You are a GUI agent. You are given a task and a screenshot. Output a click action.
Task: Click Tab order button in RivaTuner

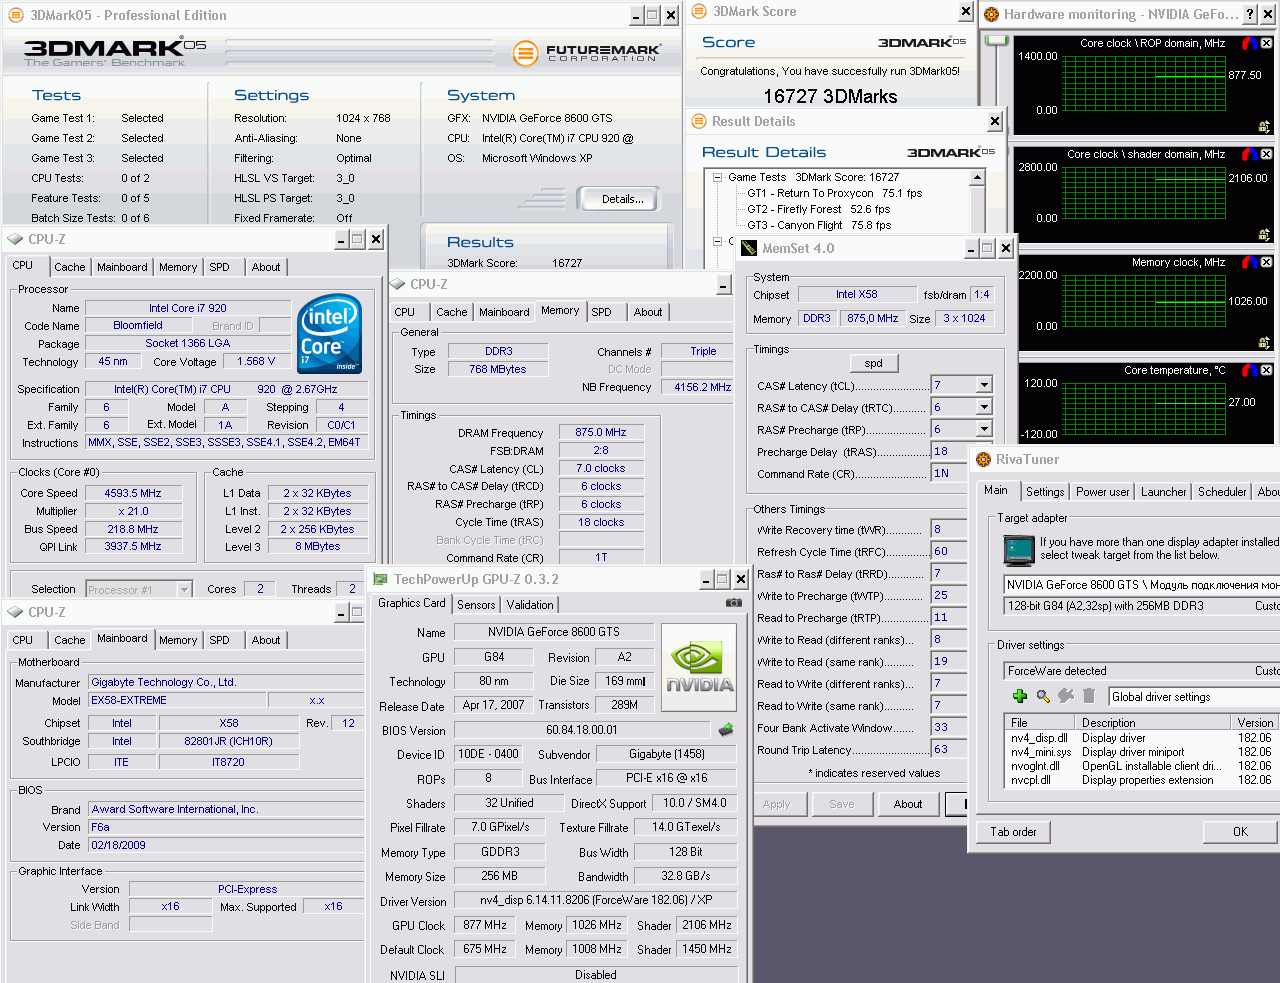(1013, 832)
